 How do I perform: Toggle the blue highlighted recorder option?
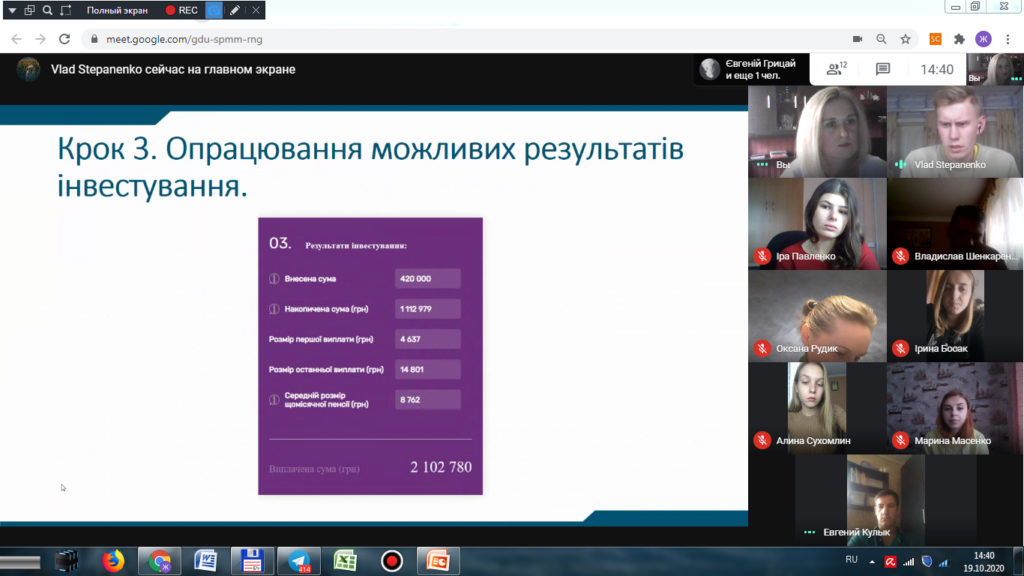pyautogui.click(x=214, y=10)
